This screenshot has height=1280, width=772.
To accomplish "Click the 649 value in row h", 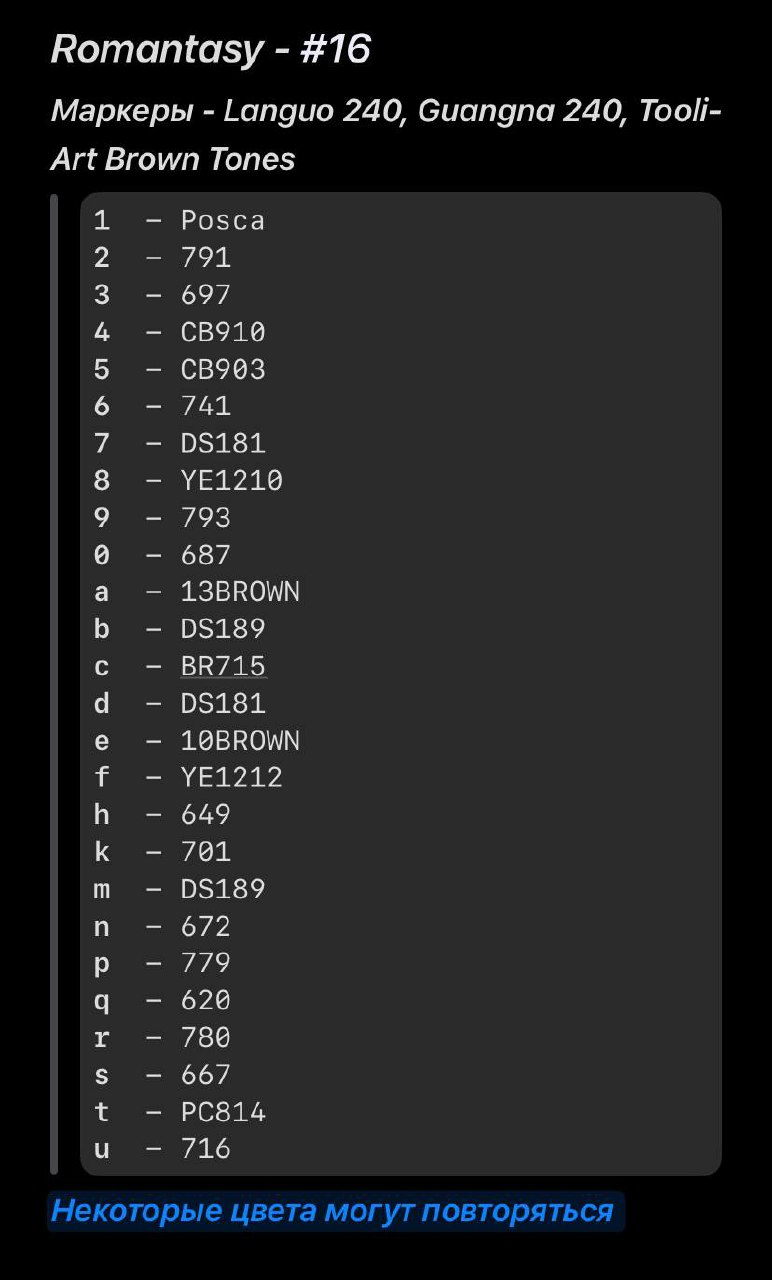I will 206,815.
